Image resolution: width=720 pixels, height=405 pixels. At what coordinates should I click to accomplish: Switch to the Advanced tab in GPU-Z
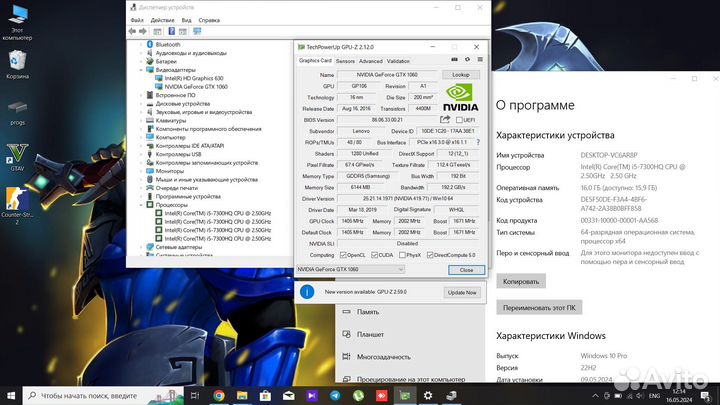pos(371,61)
